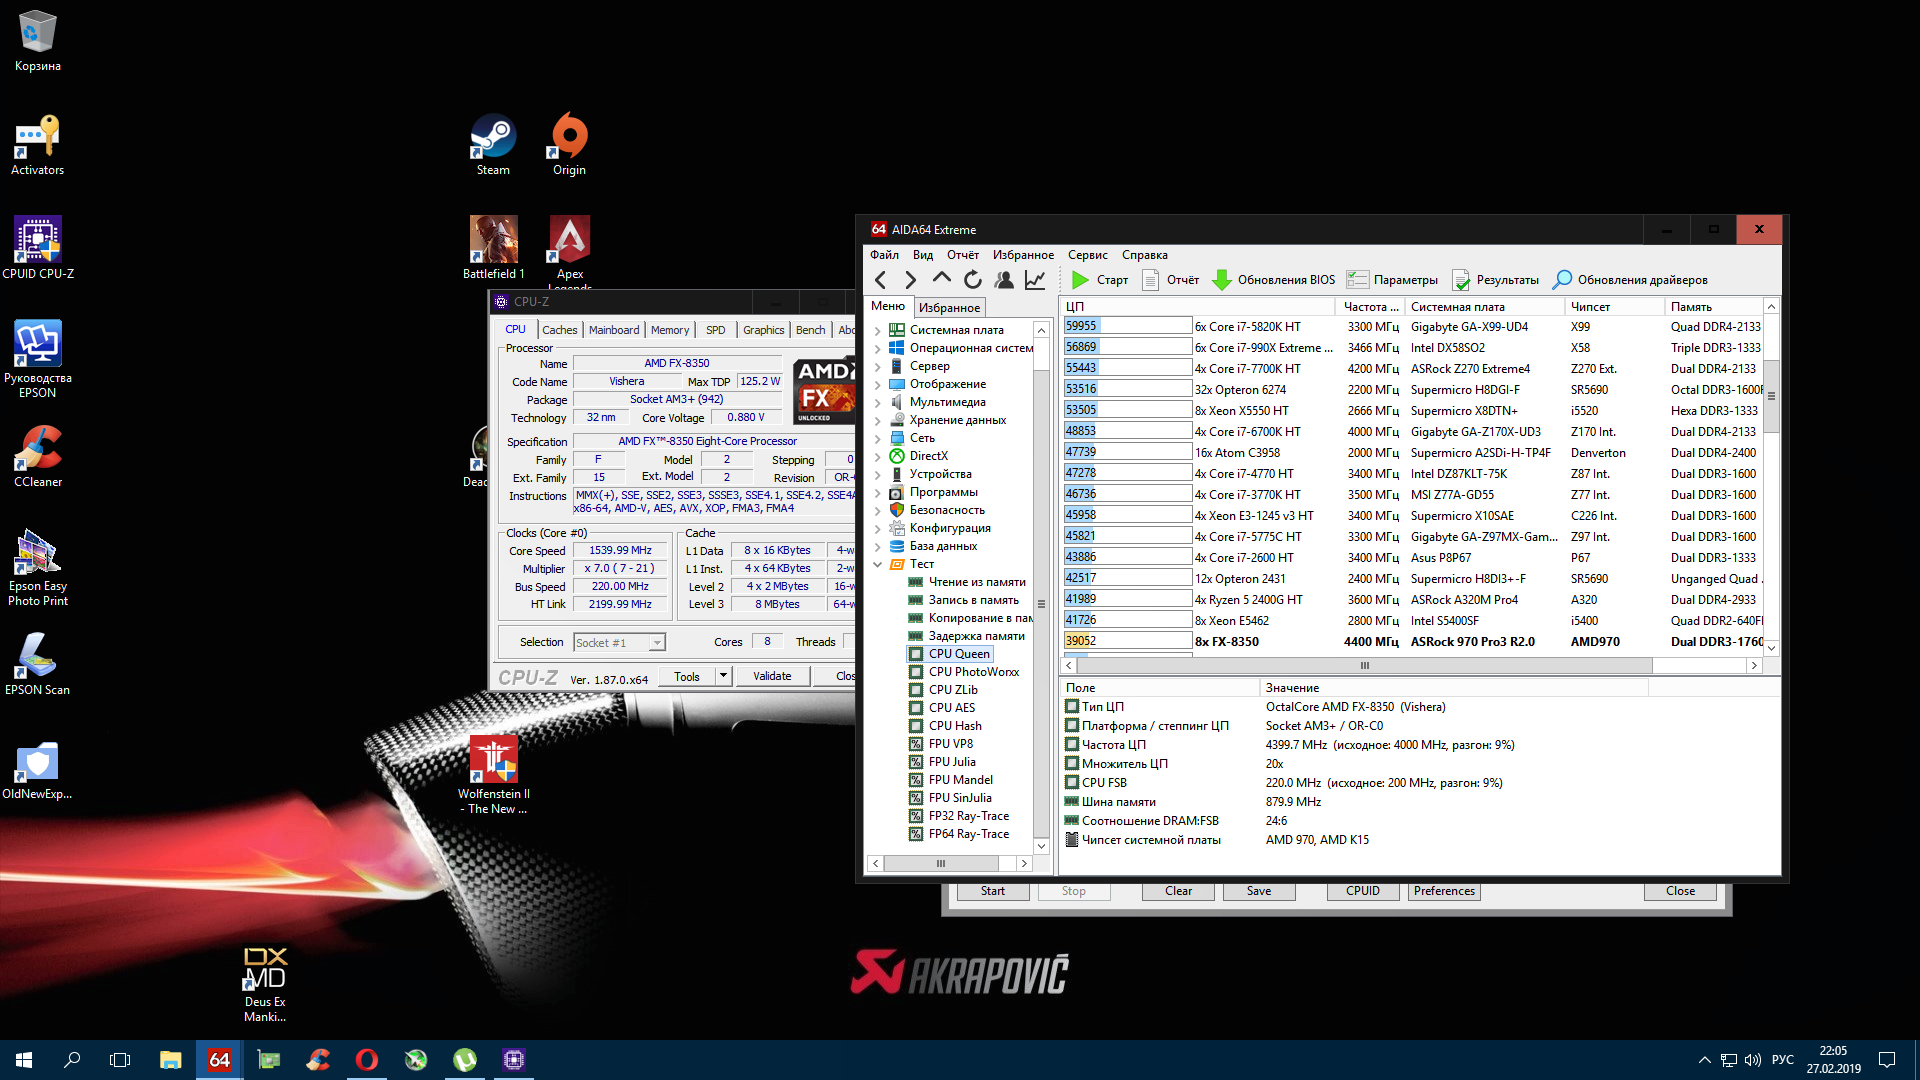Open Результаты toolbar button
Image resolution: width=1920 pixels, height=1080 pixels.
[1495, 280]
